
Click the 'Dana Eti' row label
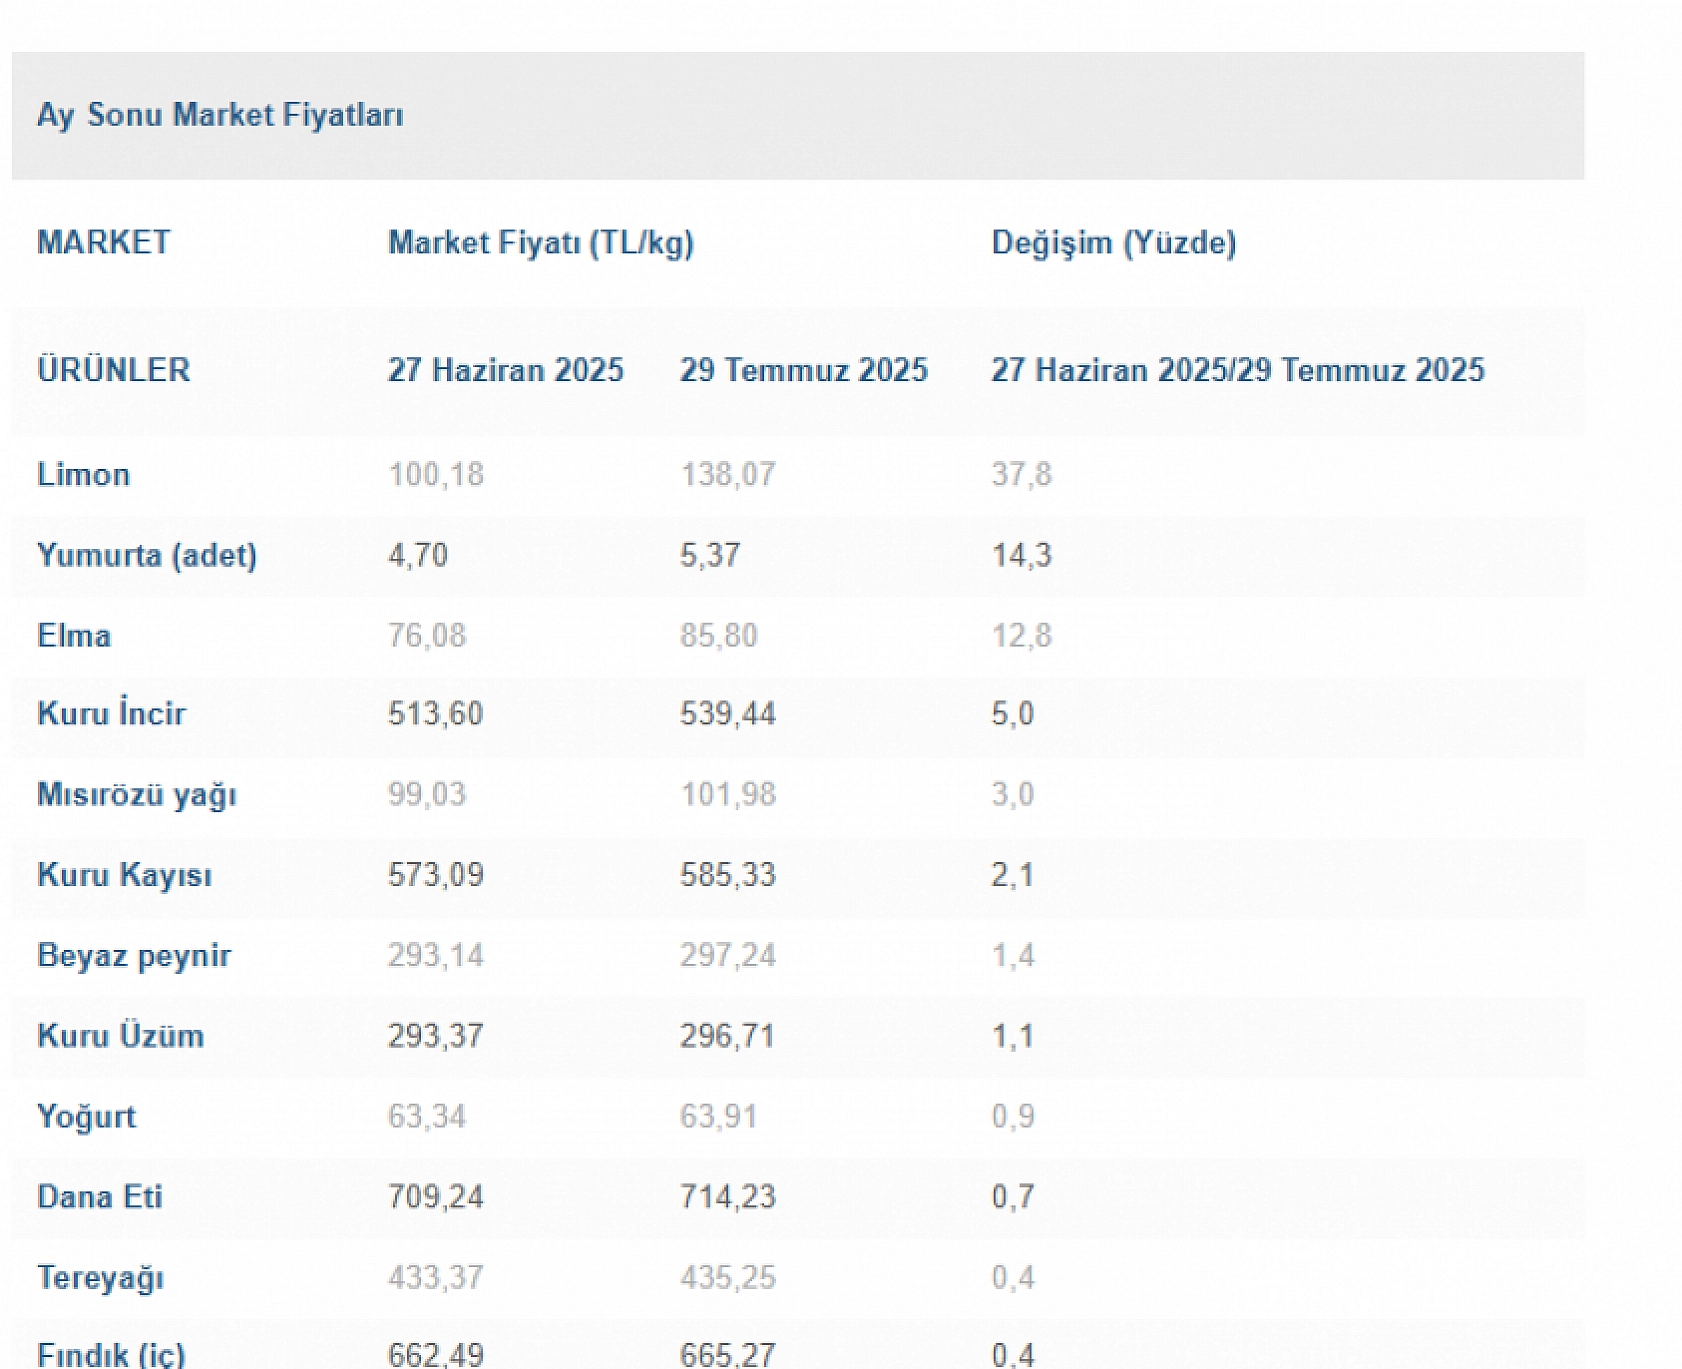(x=99, y=1197)
